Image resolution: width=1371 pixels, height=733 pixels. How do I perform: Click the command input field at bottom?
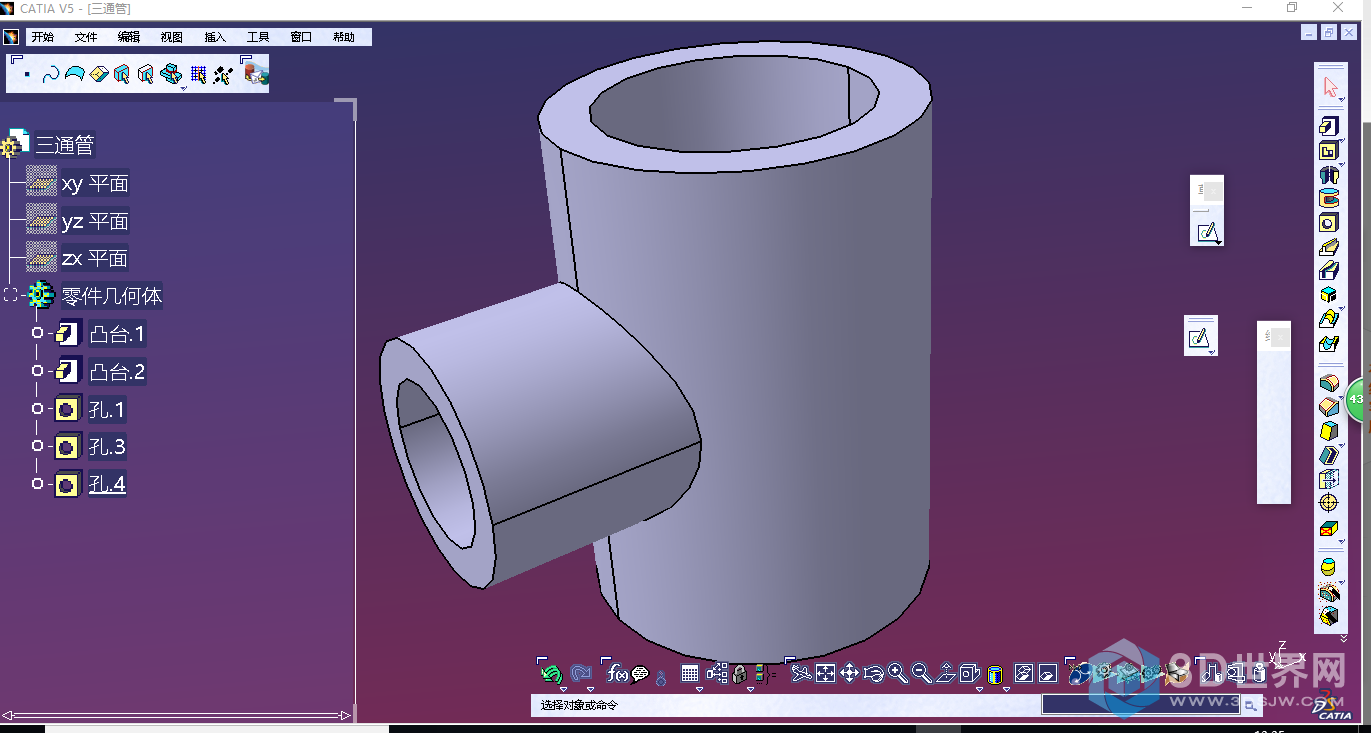1140,704
